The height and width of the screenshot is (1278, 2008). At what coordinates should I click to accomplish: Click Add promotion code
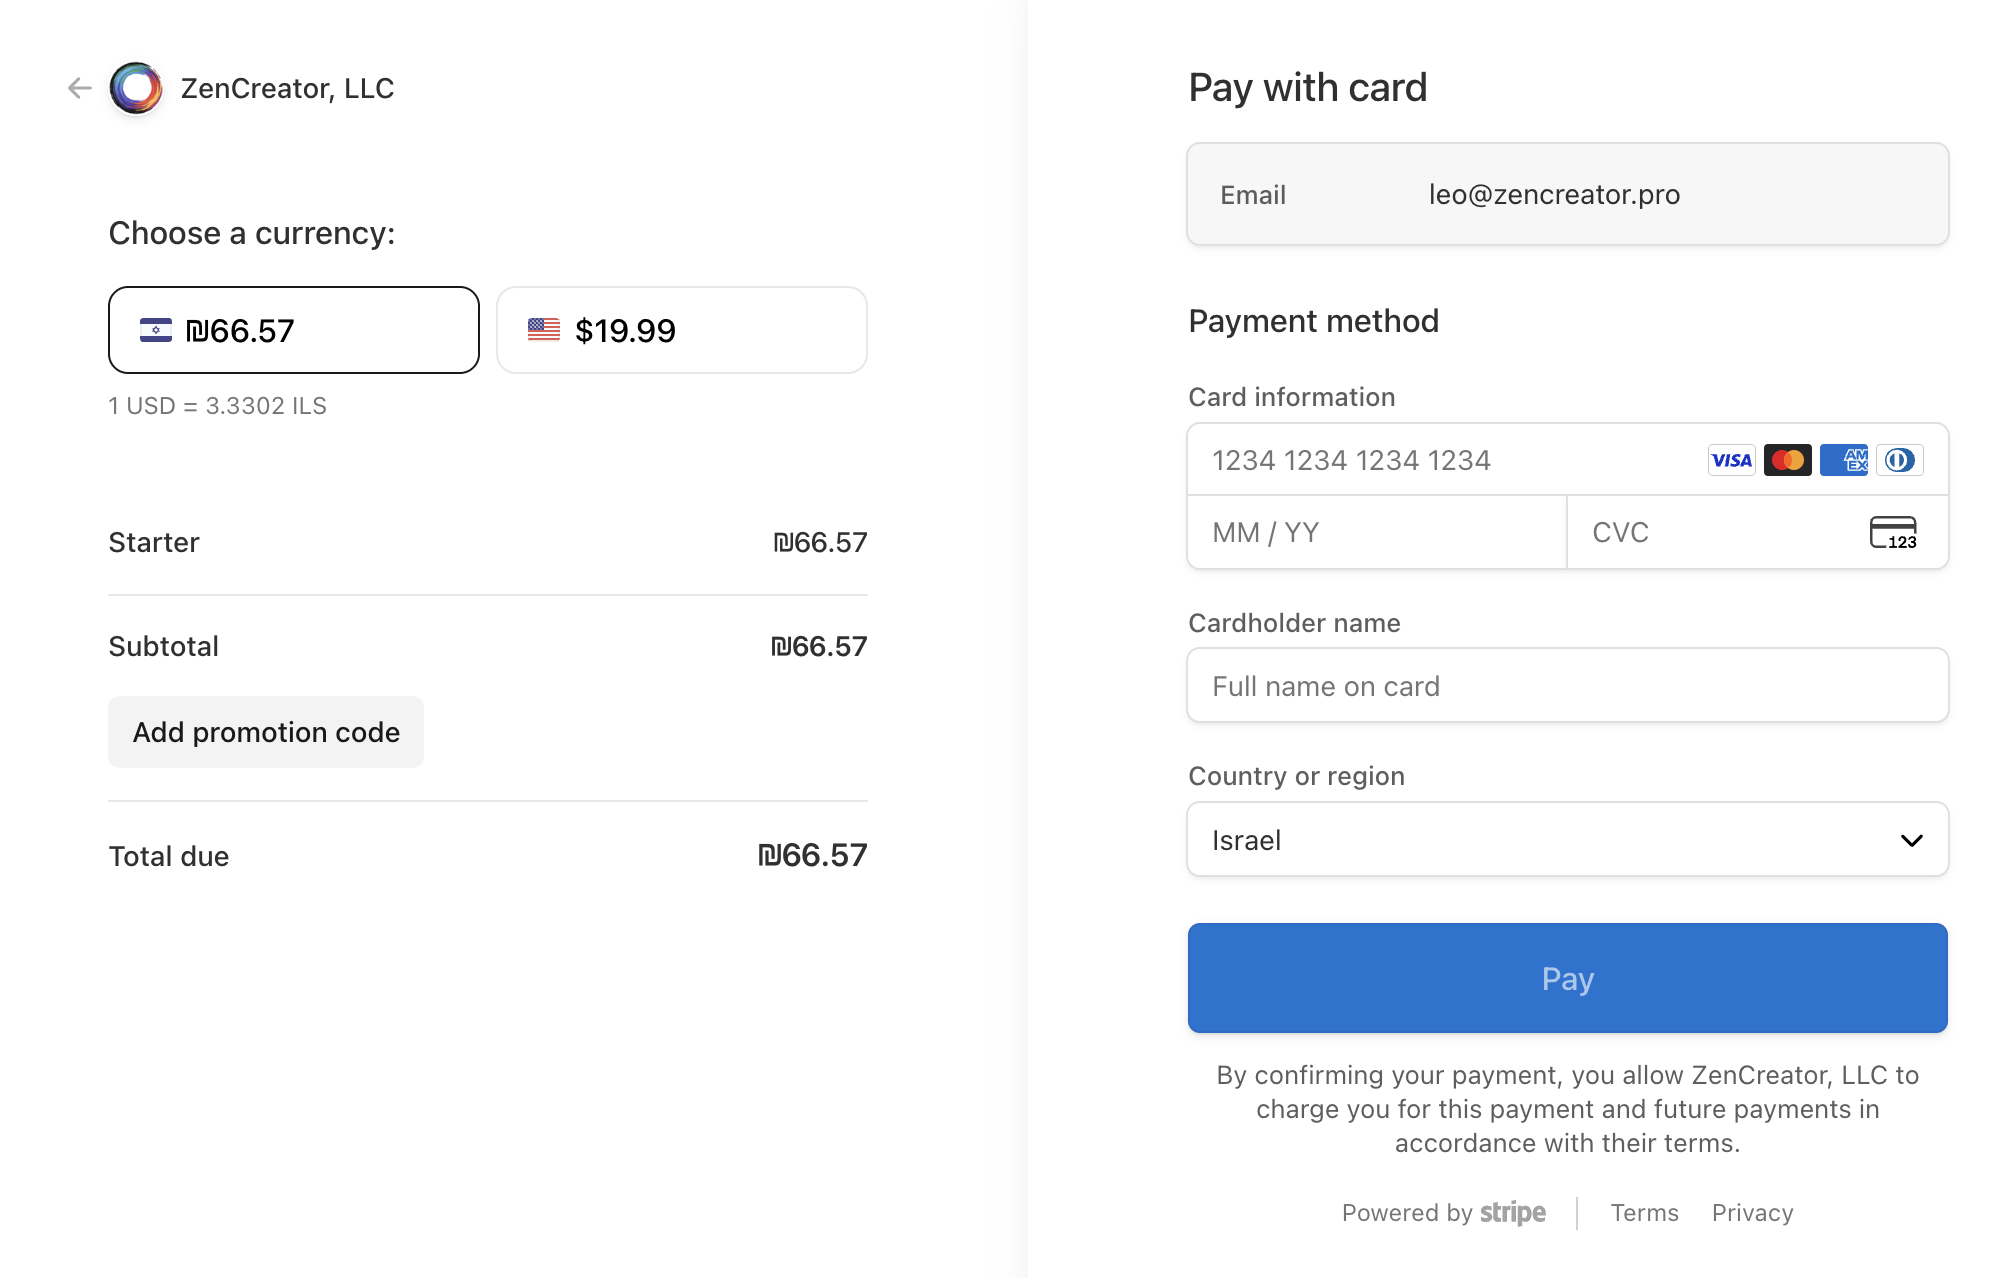tap(265, 731)
